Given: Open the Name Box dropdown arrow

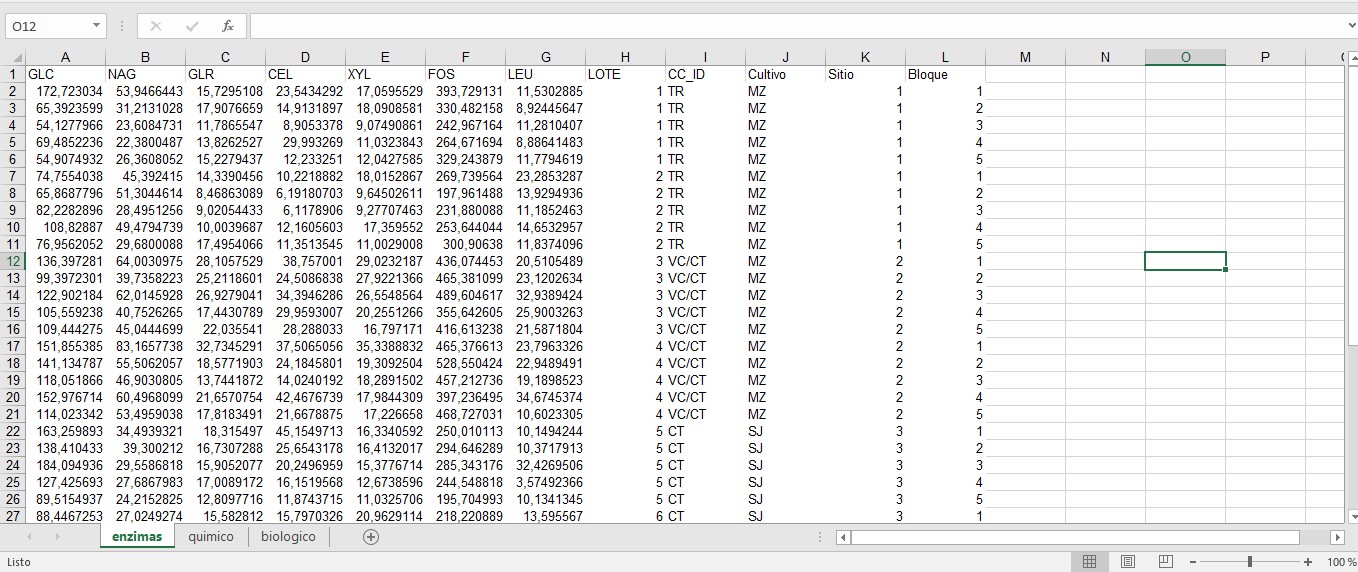Looking at the screenshot, I should coord(96,26).
